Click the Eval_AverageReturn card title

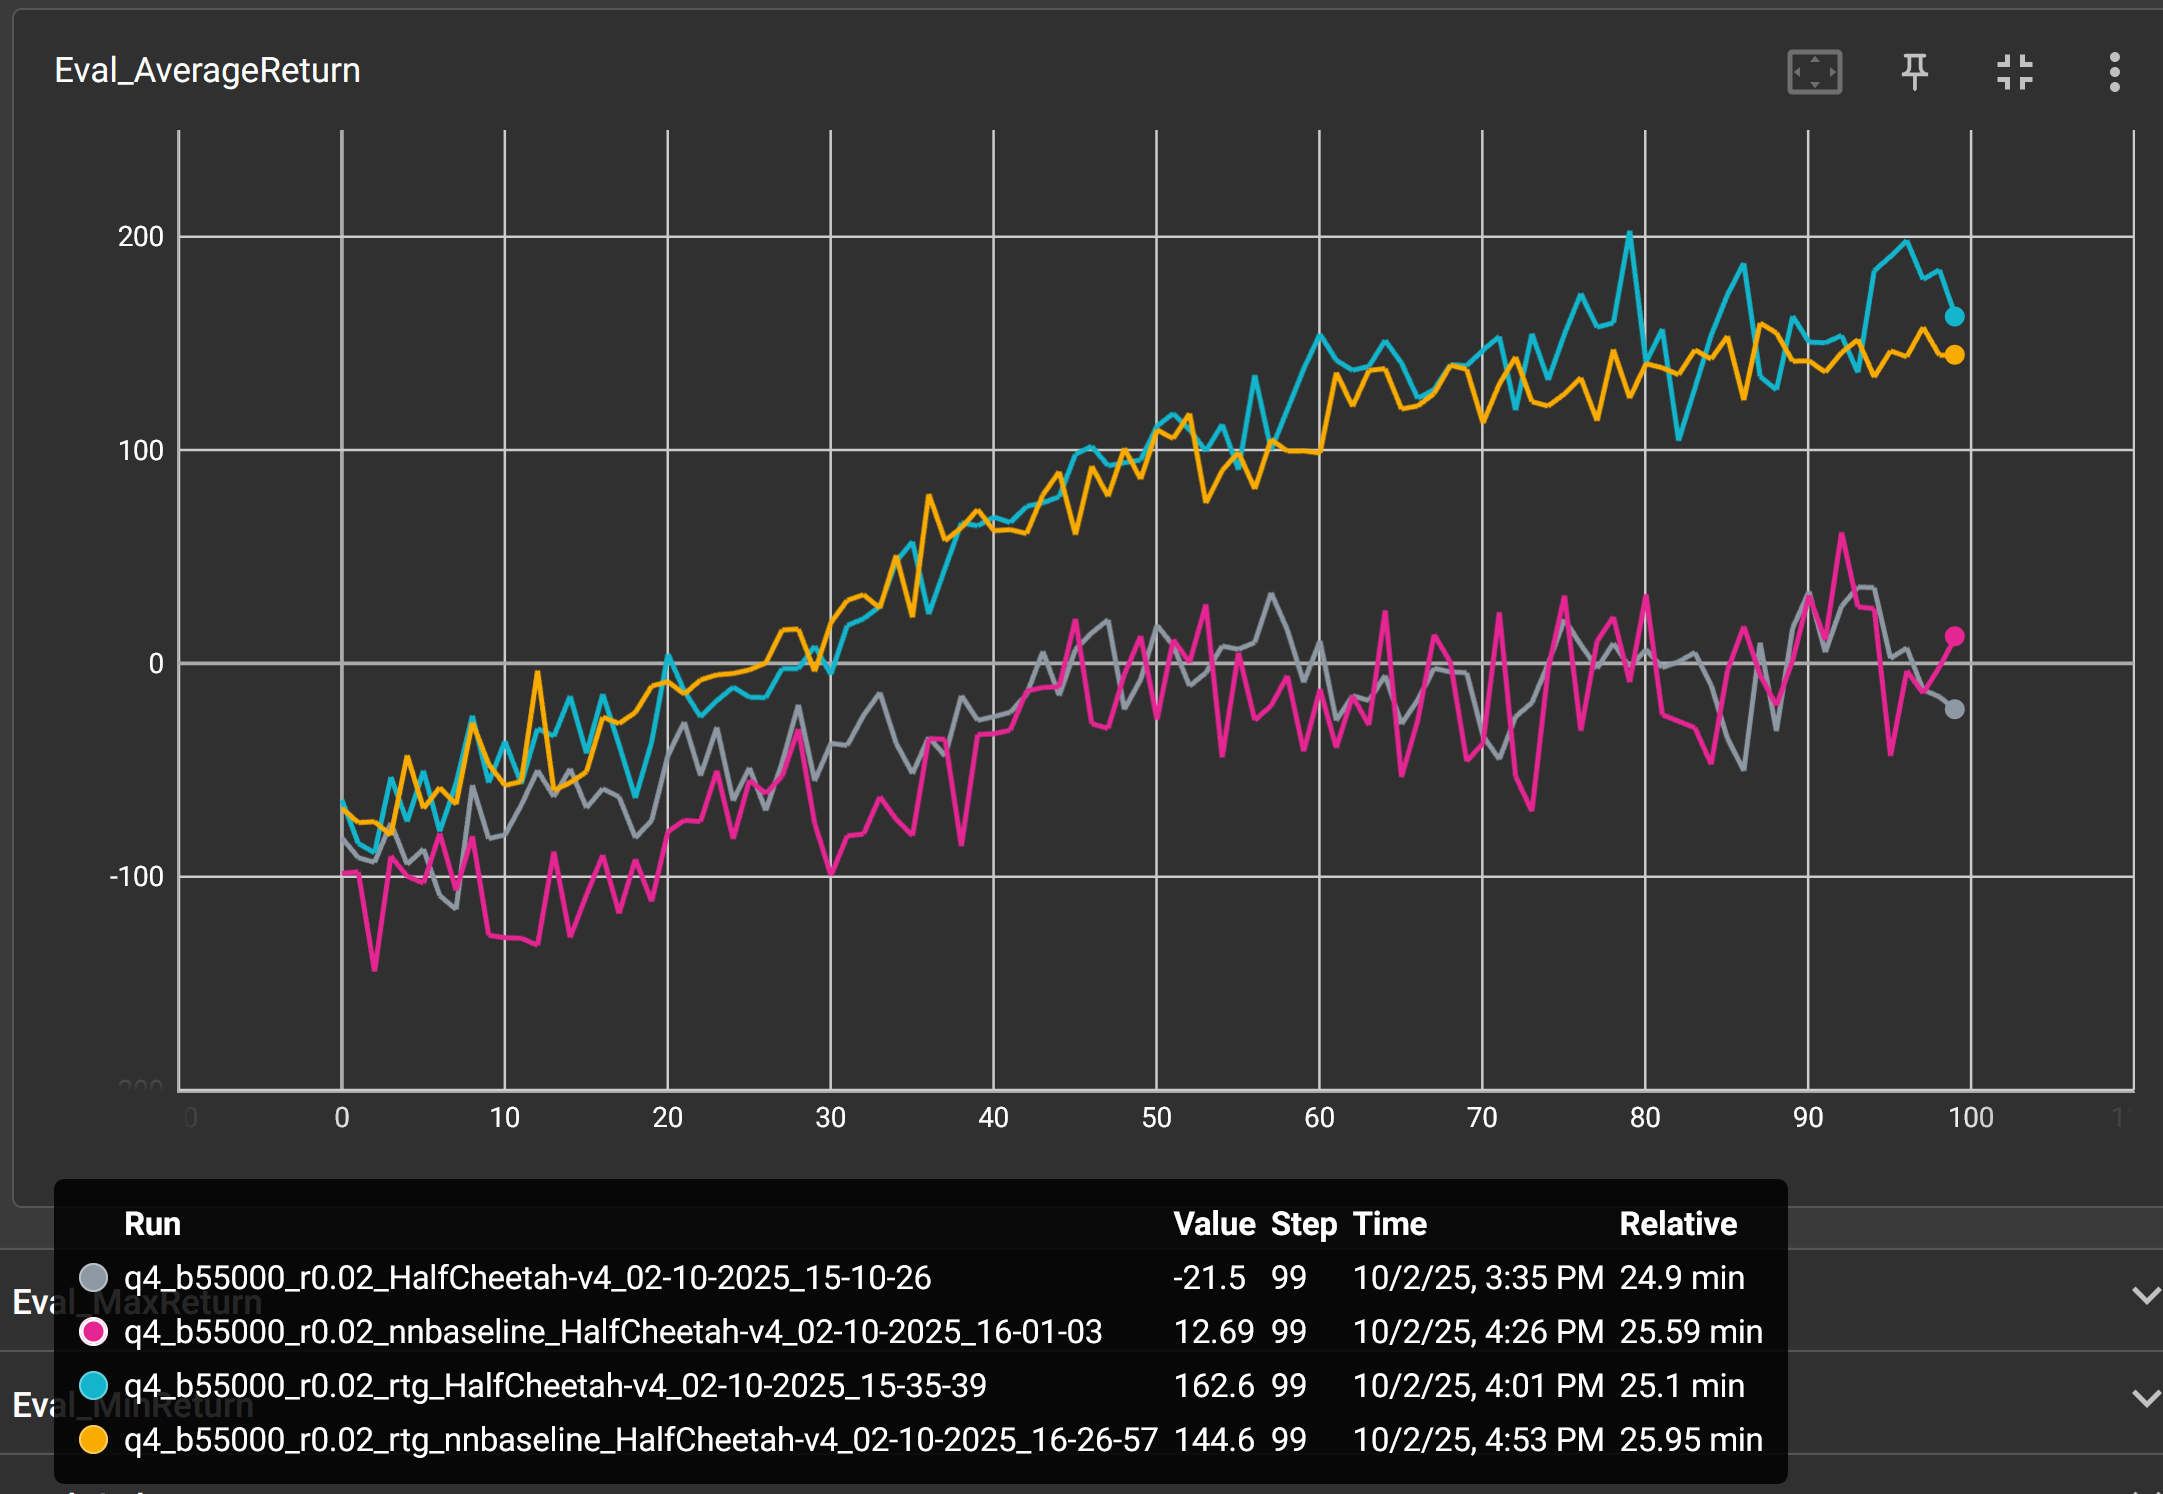click(x=207, y=71)
